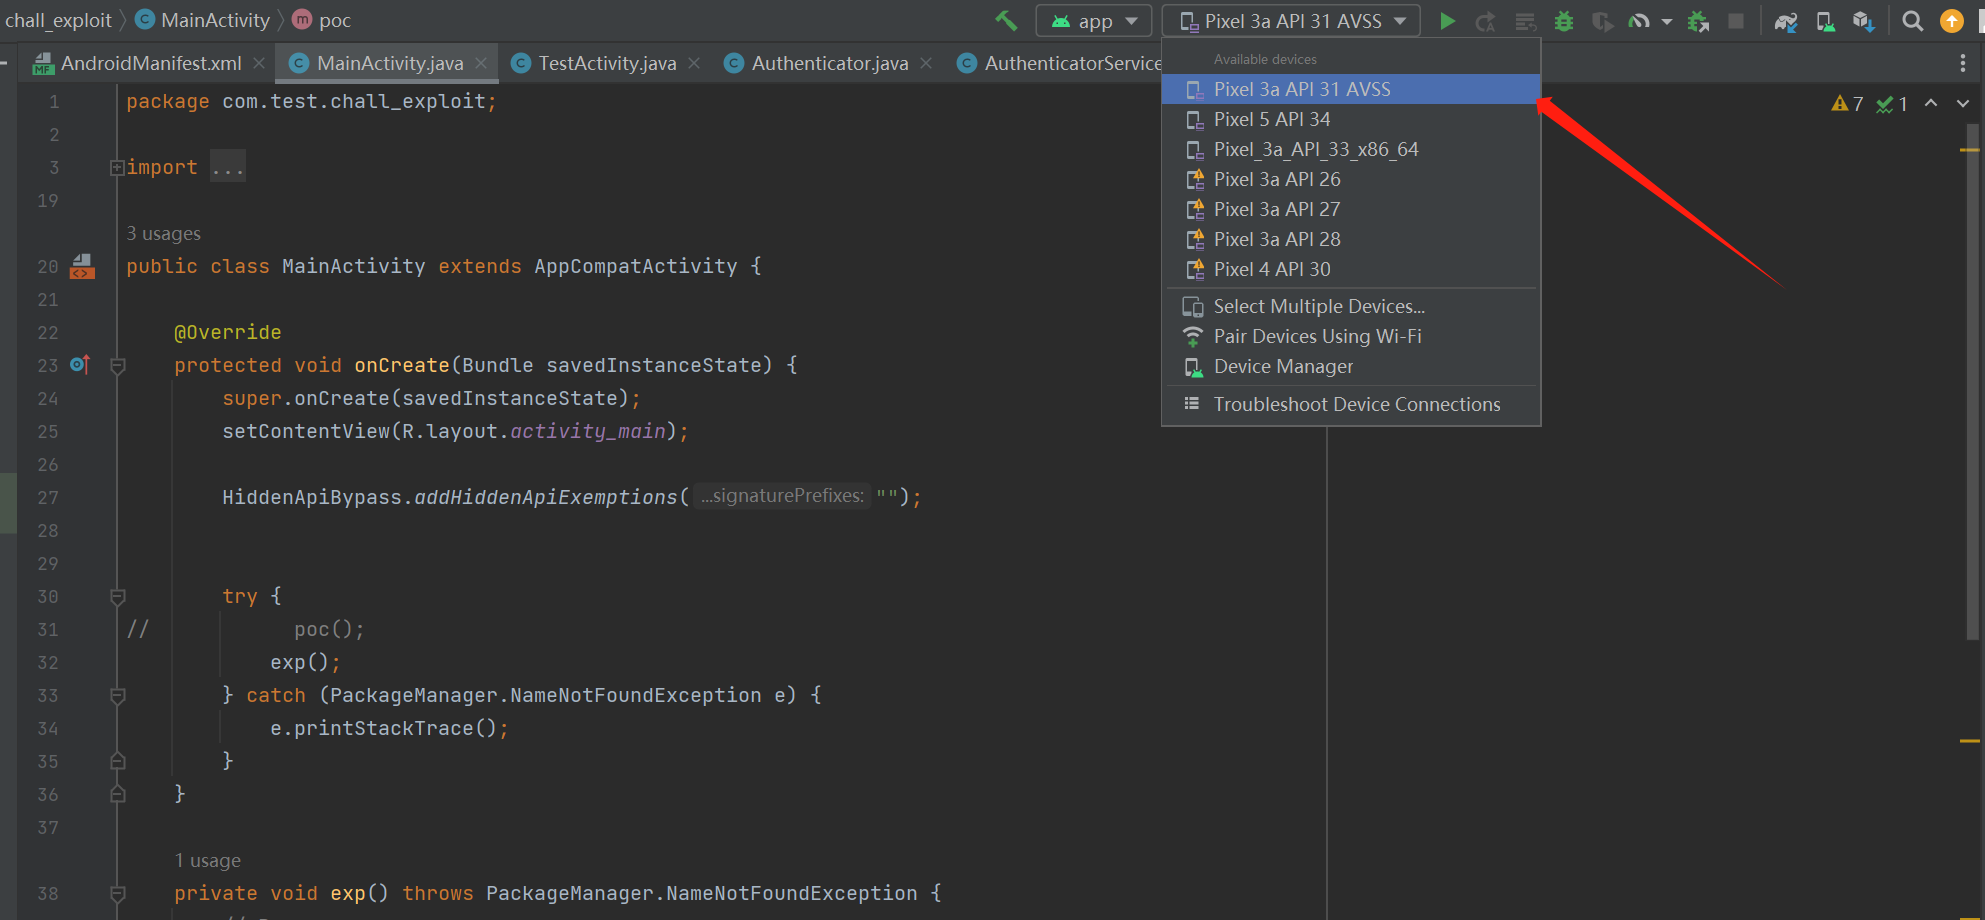Close the MainActivity.java tab
The height and width of the screenshot is (920, 1985).
tap(481, 63)
